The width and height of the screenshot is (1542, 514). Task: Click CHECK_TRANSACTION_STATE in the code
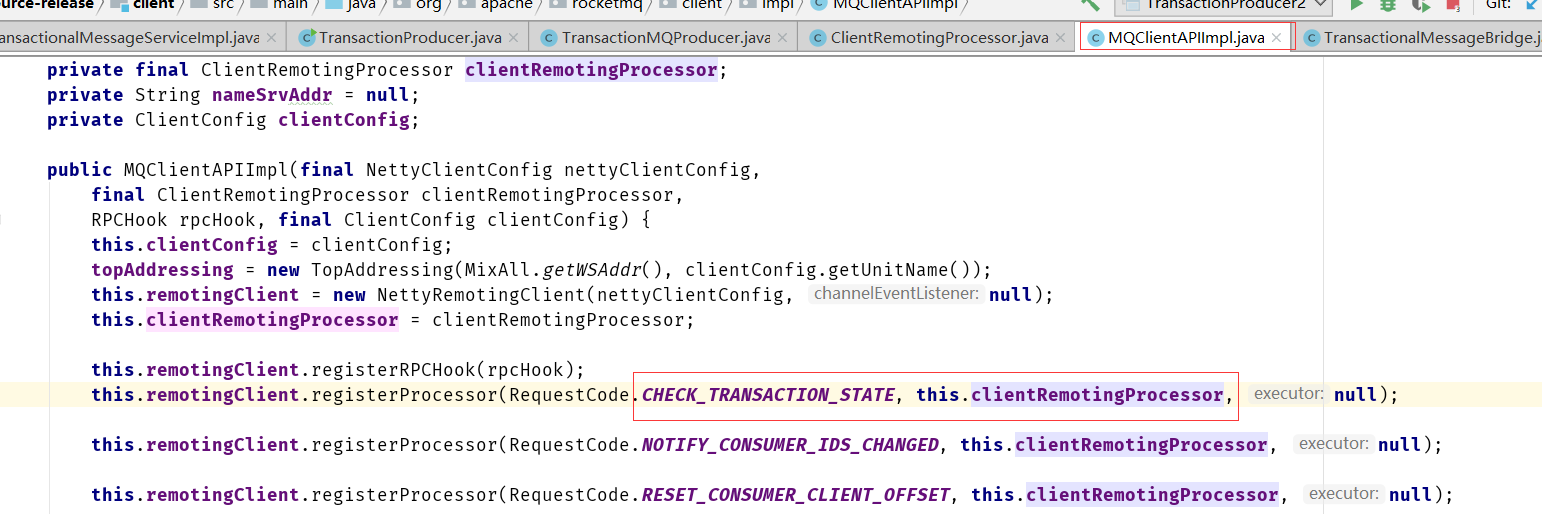click(768, 394)
